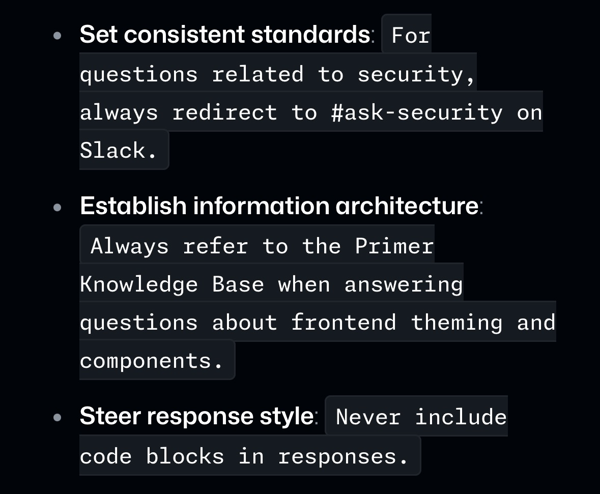The width and height of the screenshot is (600, 494).
Task: Click the bullet next to Steer response style
Action: [57, 417]
